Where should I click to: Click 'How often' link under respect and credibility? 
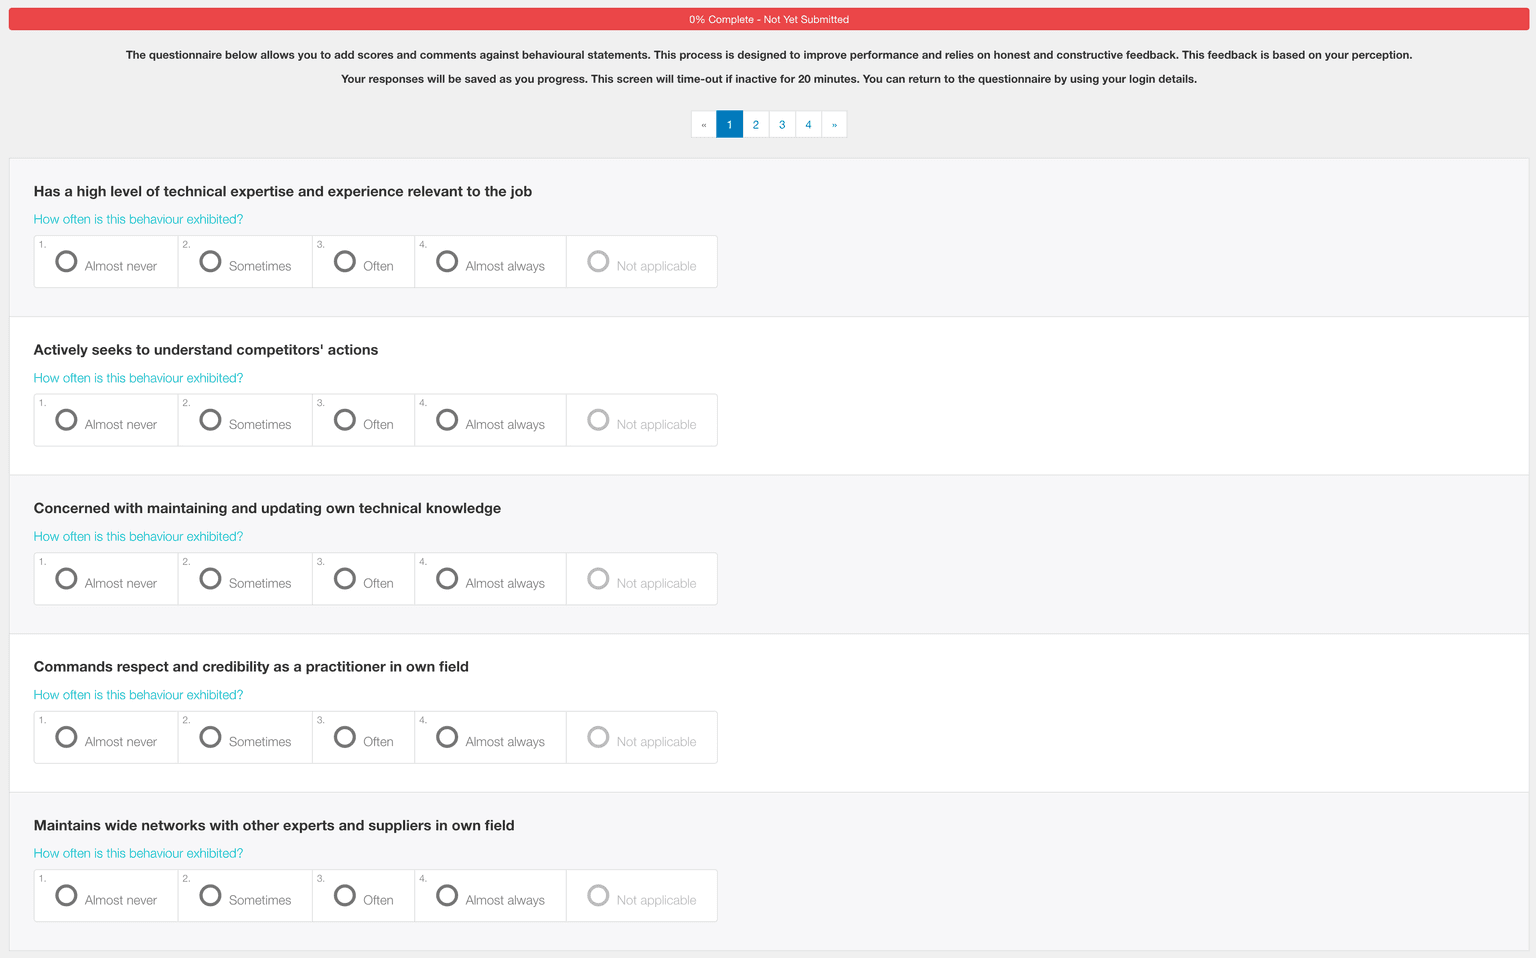(138, 695)
